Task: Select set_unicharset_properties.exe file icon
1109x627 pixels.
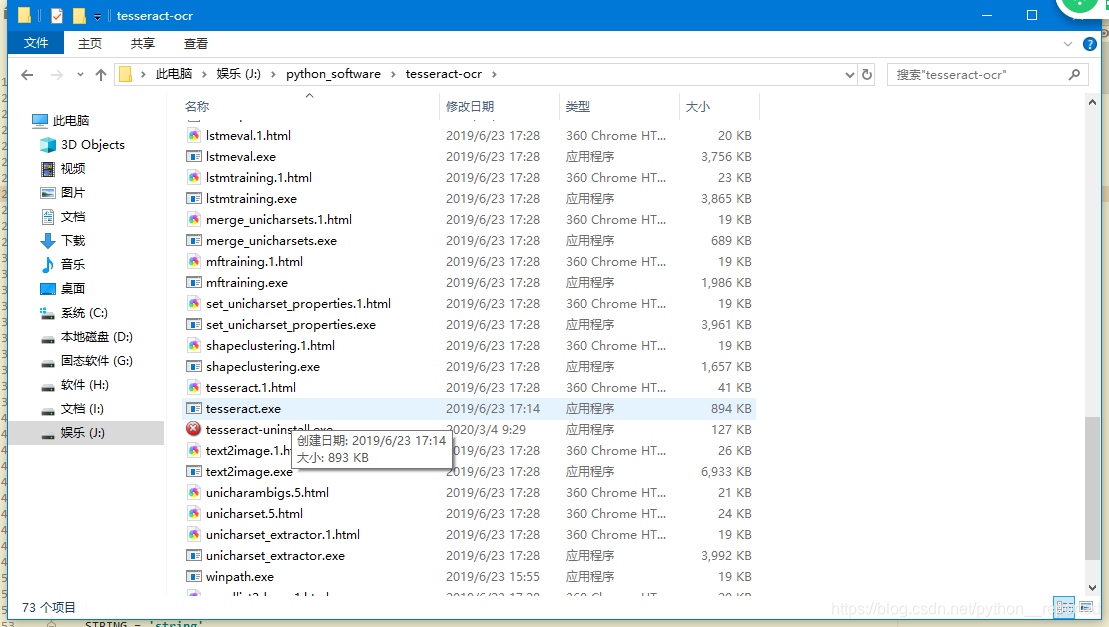Action: 194,324
